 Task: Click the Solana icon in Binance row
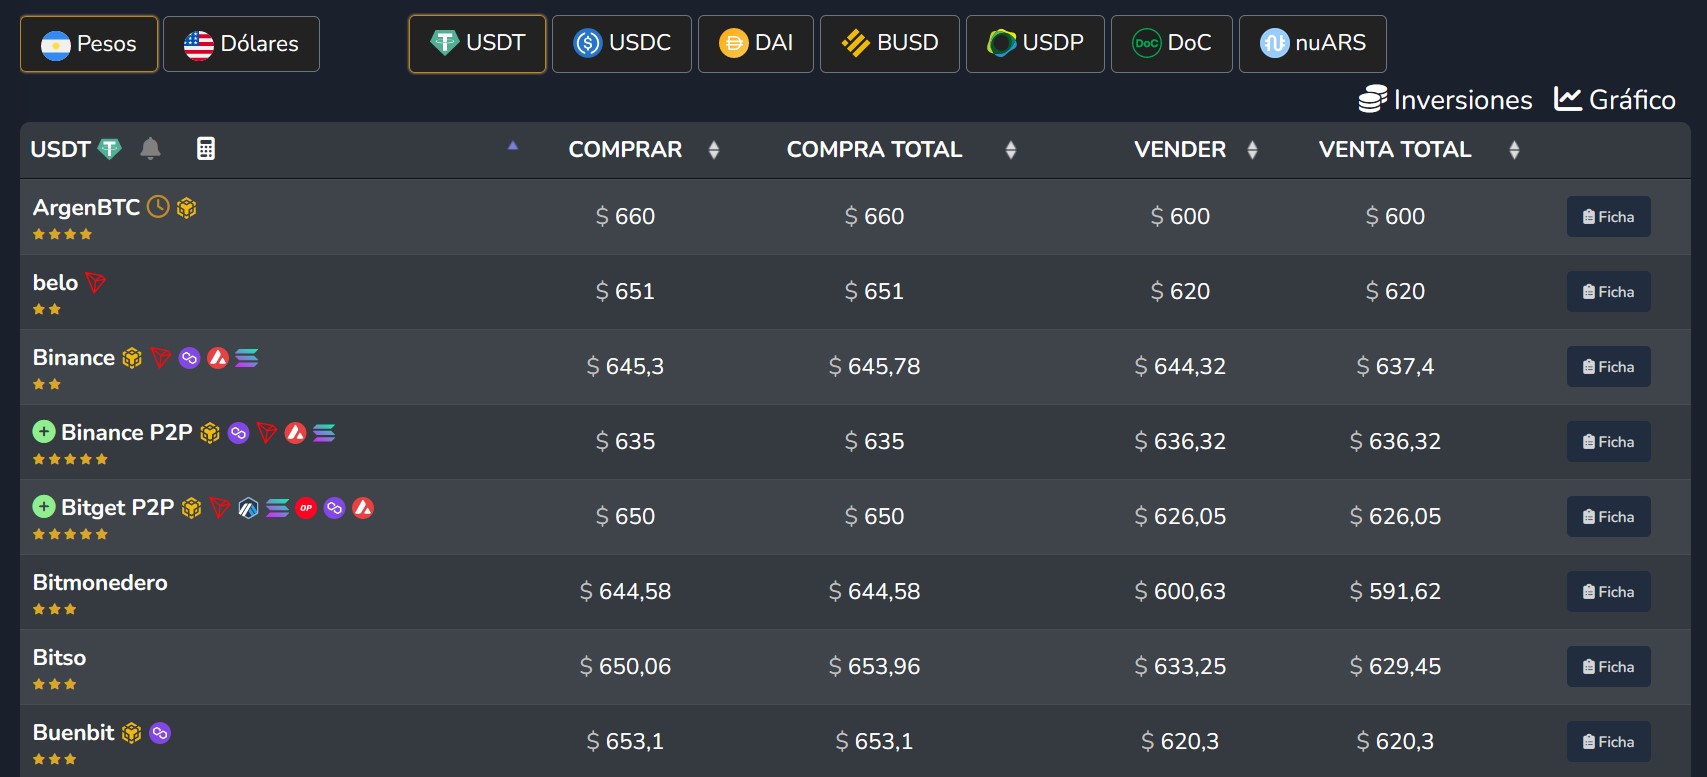pos(247,358)
